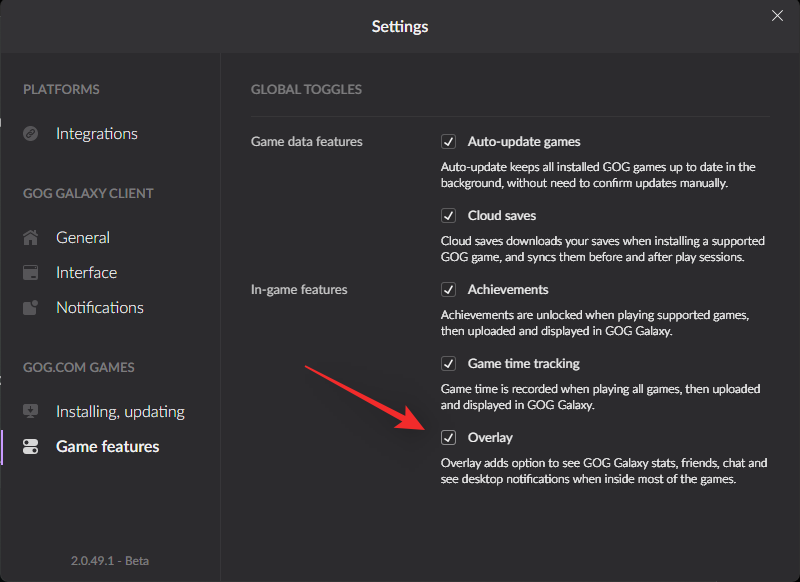Open the Integrations settings text label

pyautogui.click(x=97, y=134)
